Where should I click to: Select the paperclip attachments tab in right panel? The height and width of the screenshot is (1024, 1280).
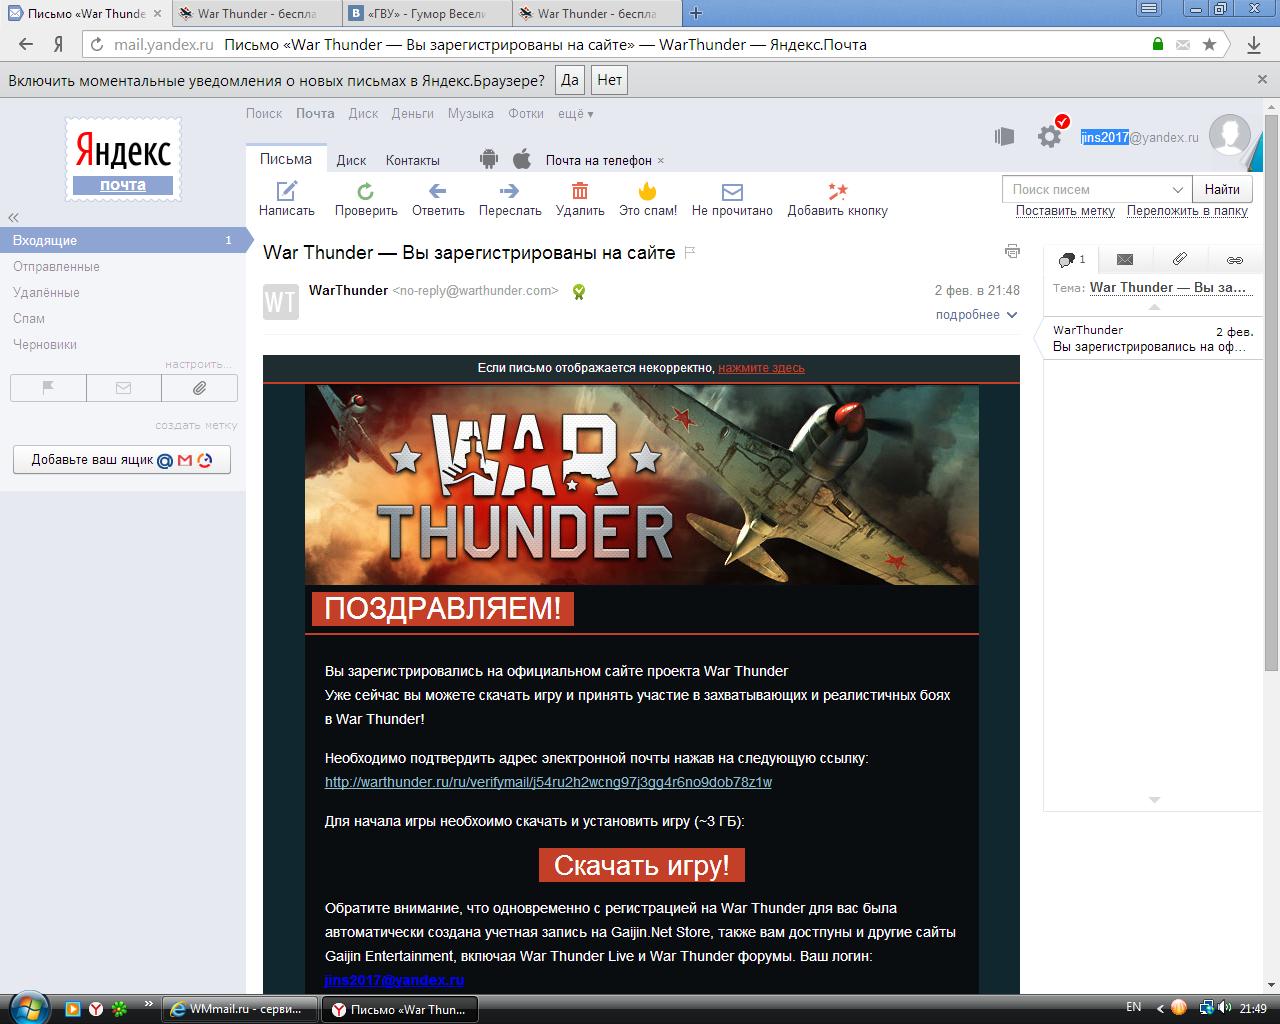[x=1180, y=259]
